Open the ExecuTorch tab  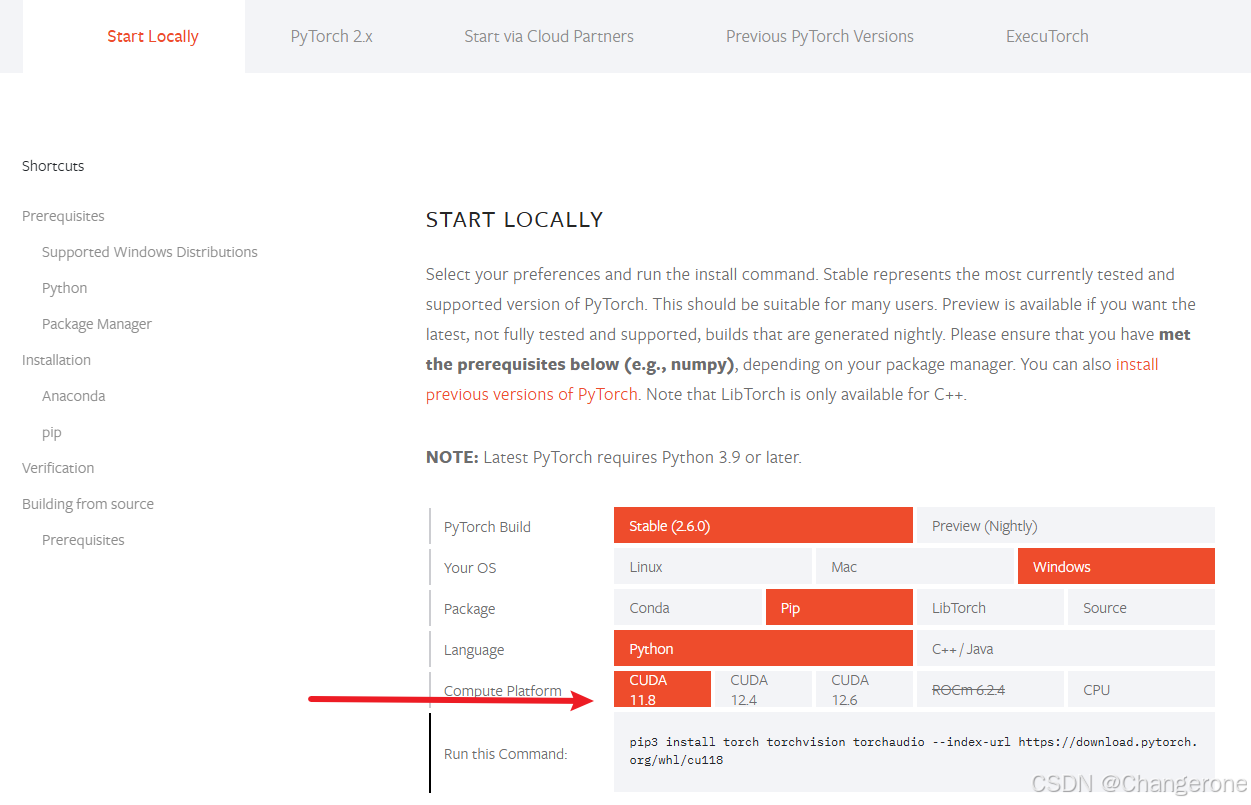point(1047,36)
